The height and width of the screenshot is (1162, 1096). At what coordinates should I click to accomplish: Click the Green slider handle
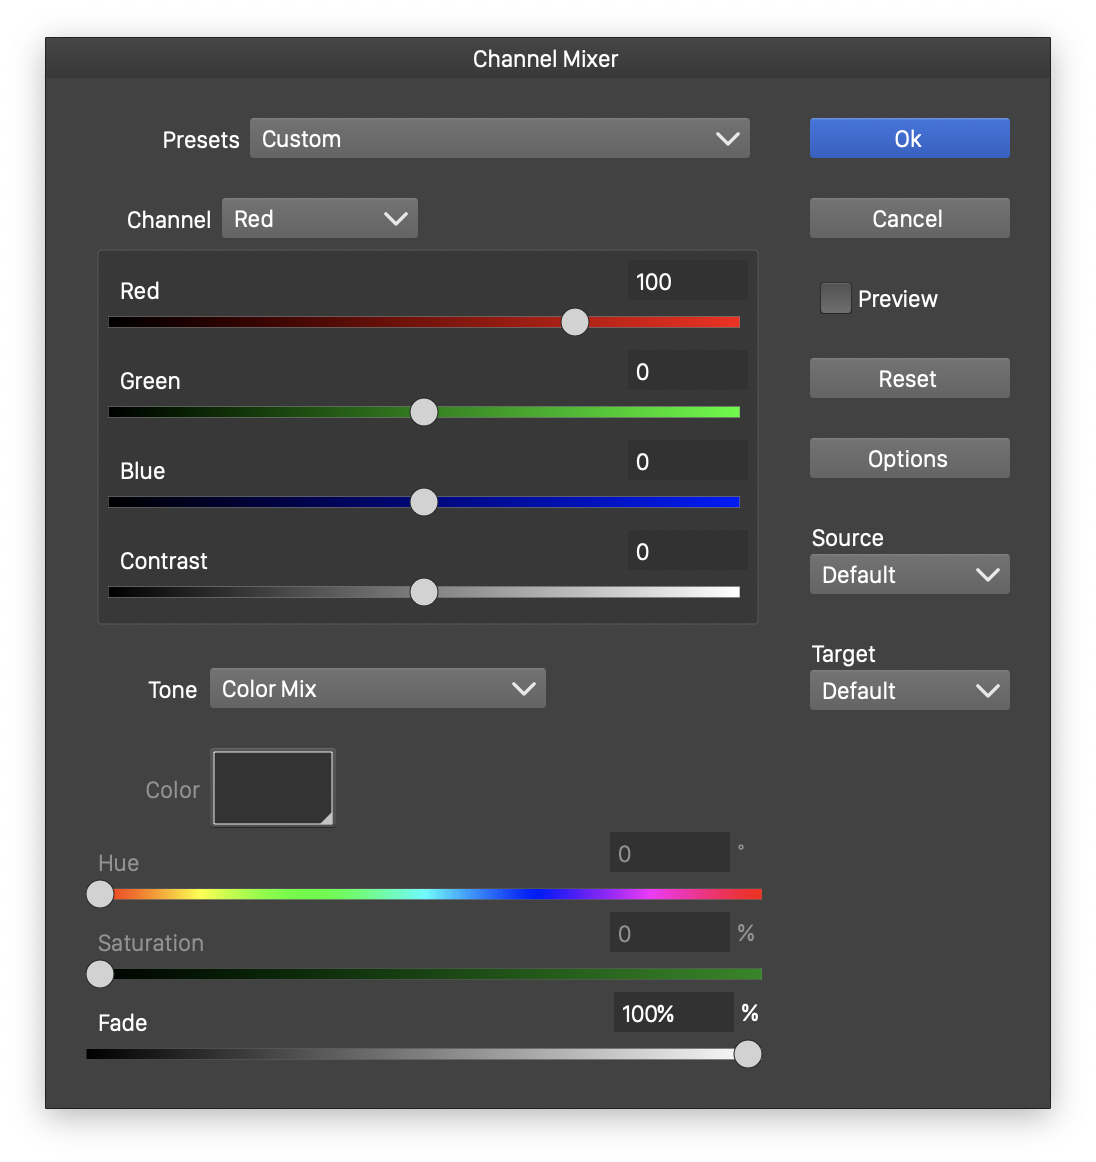point(424,412)
